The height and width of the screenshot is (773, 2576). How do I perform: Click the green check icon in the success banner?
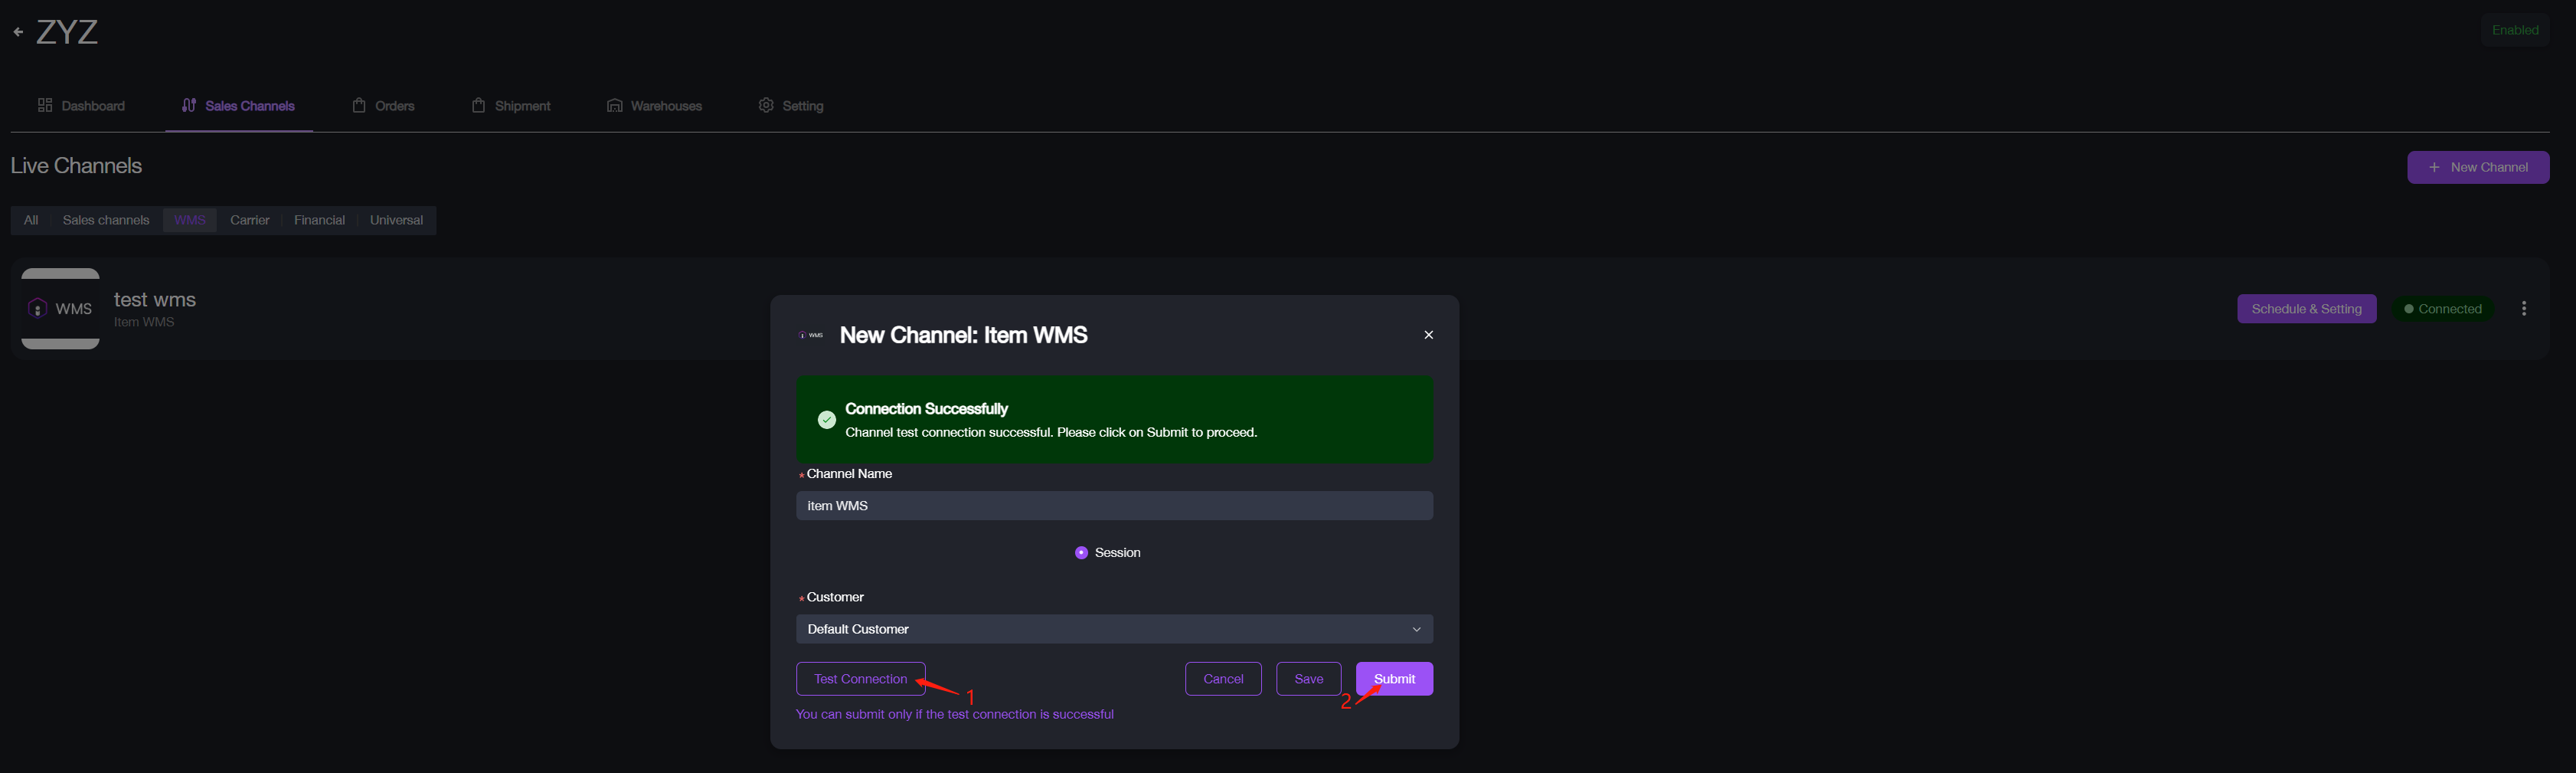(826, 419)
